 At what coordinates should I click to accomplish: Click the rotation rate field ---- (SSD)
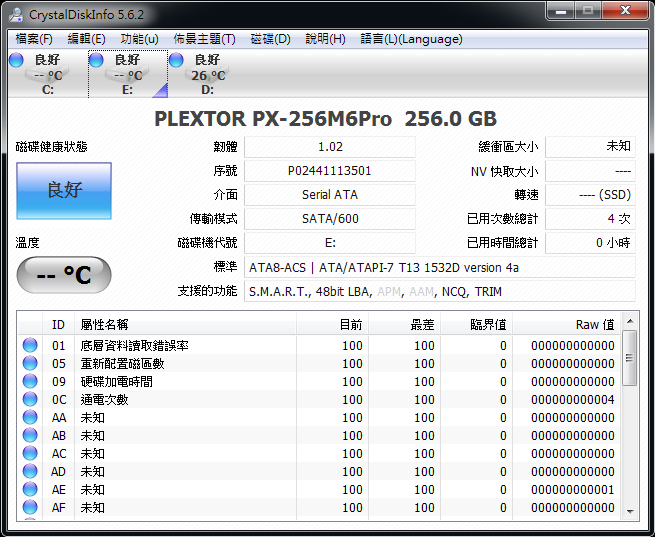[591, 195]
